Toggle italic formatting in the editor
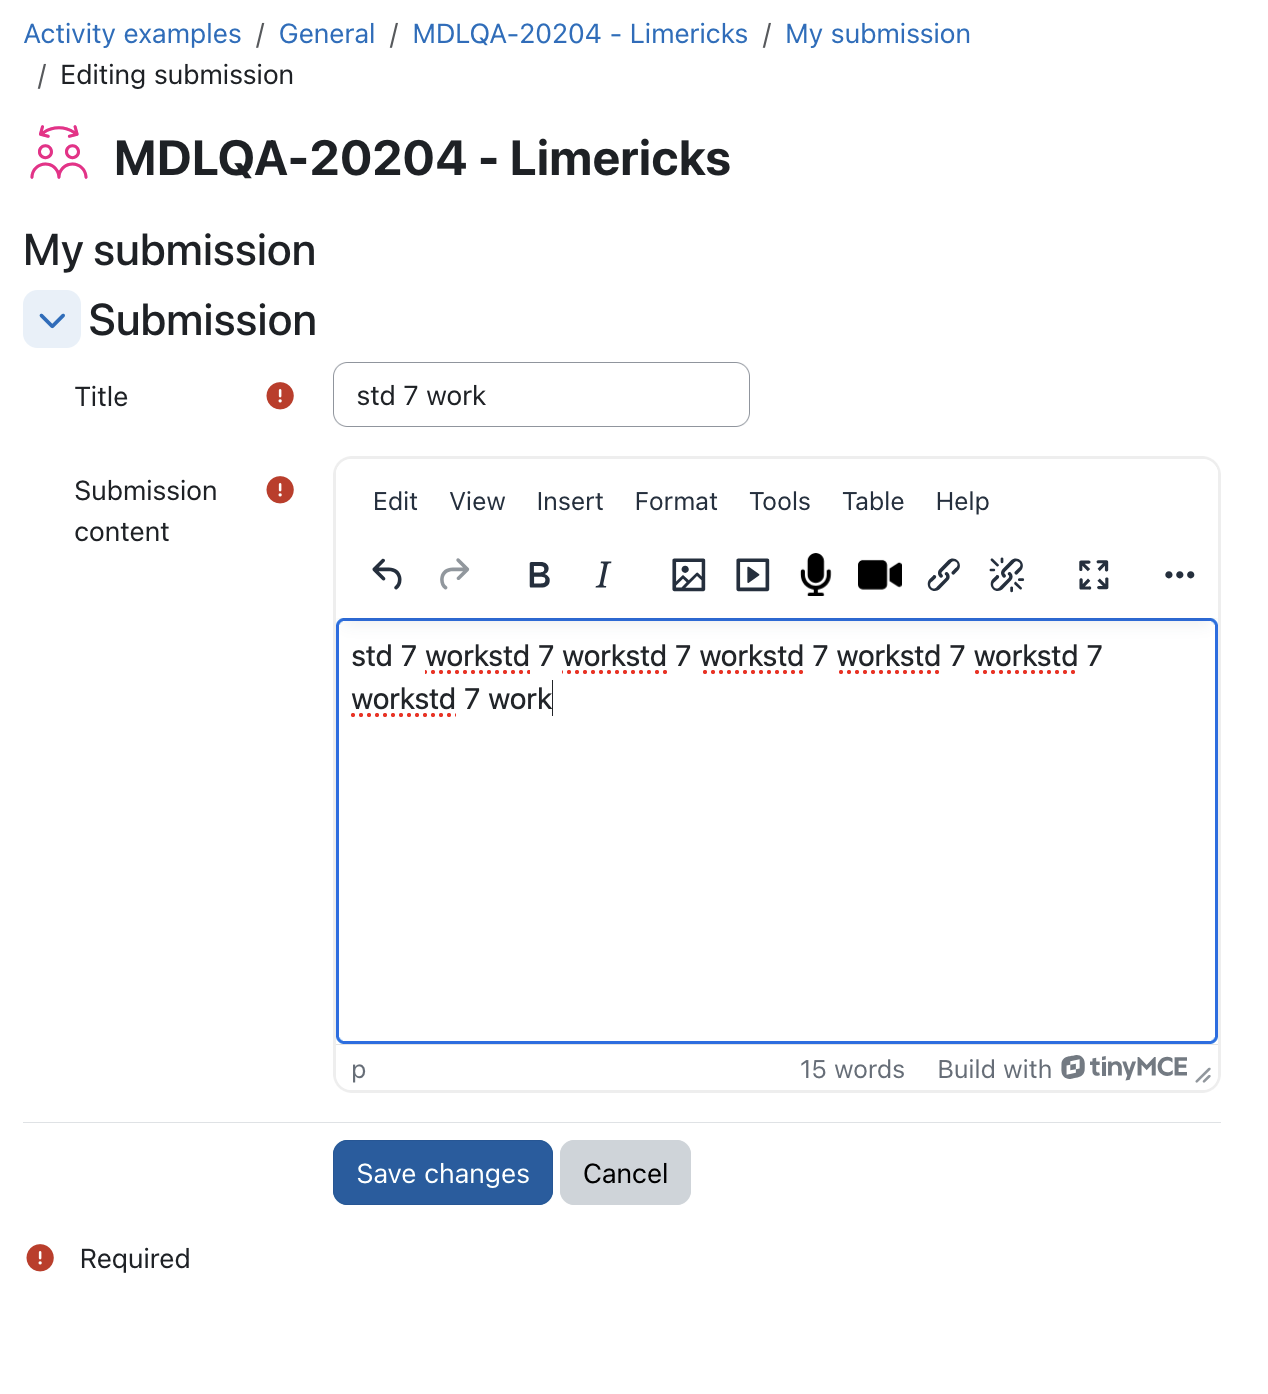 [x=603, y=575]
